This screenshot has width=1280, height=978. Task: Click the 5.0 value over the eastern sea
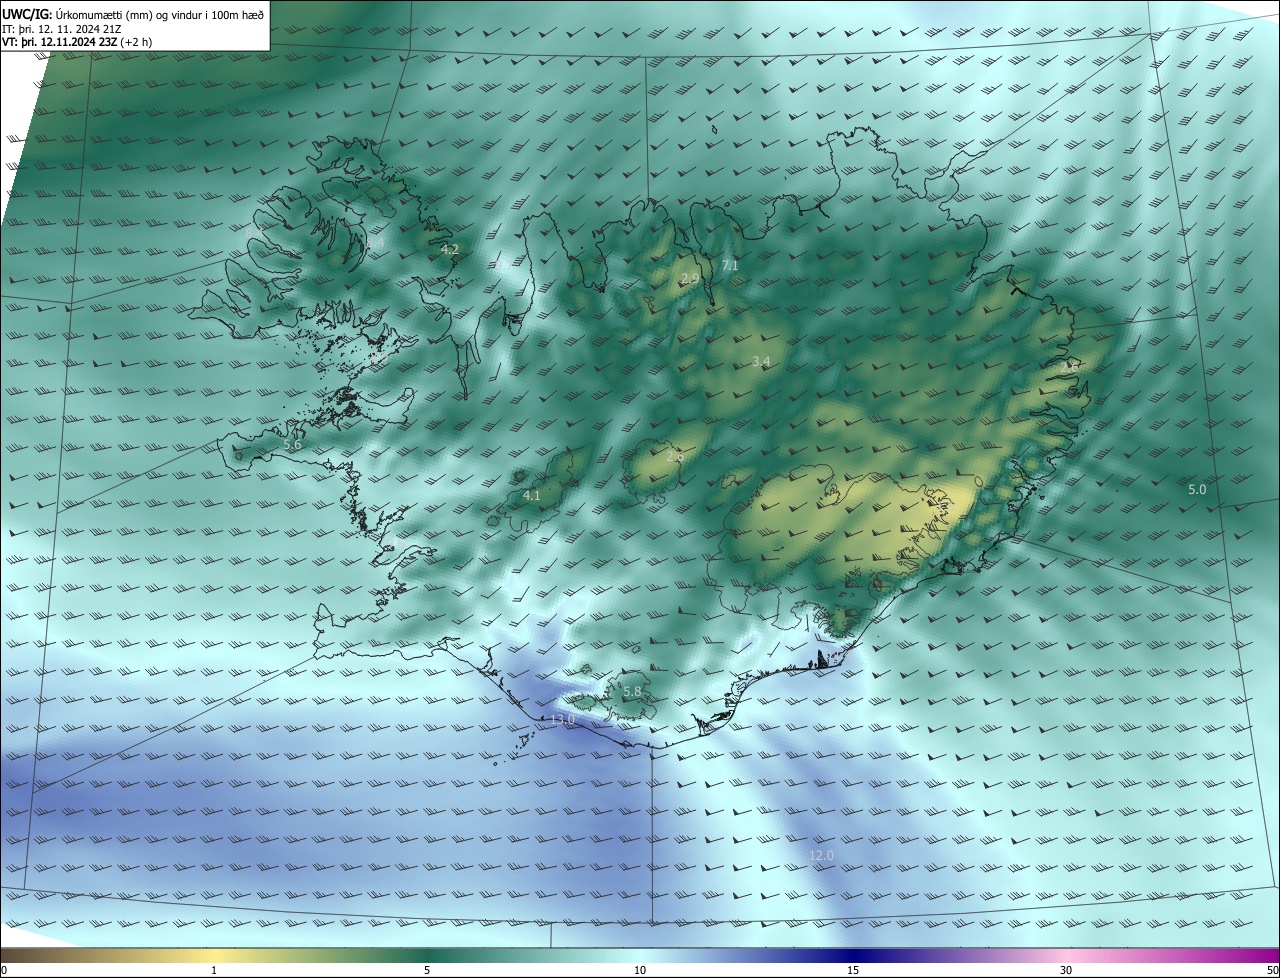pyautogui.click(x=1197, y=489)
